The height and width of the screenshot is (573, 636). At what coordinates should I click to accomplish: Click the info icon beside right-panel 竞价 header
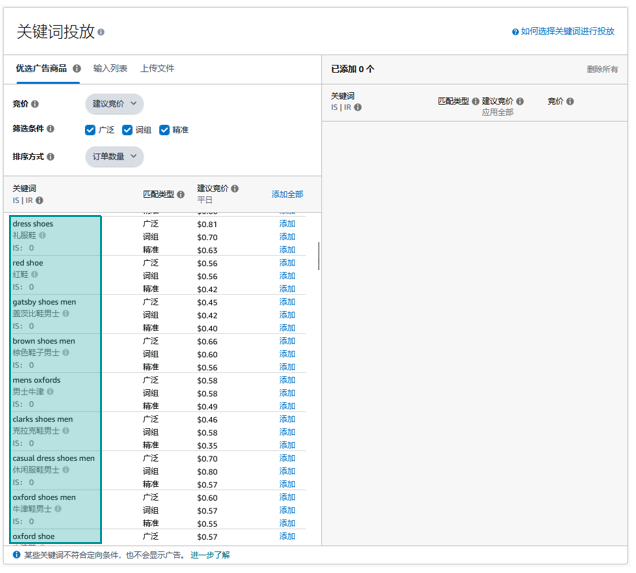click(x=570, y=101)
